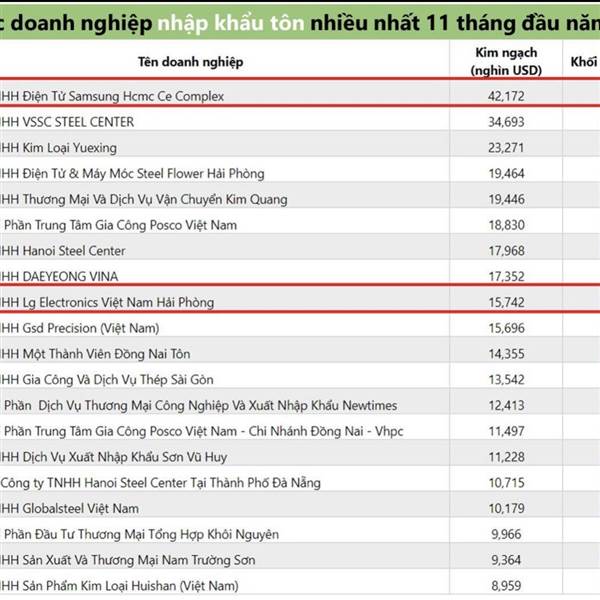Click the value 19,464

pyautogui.click(x=506, y=174)
